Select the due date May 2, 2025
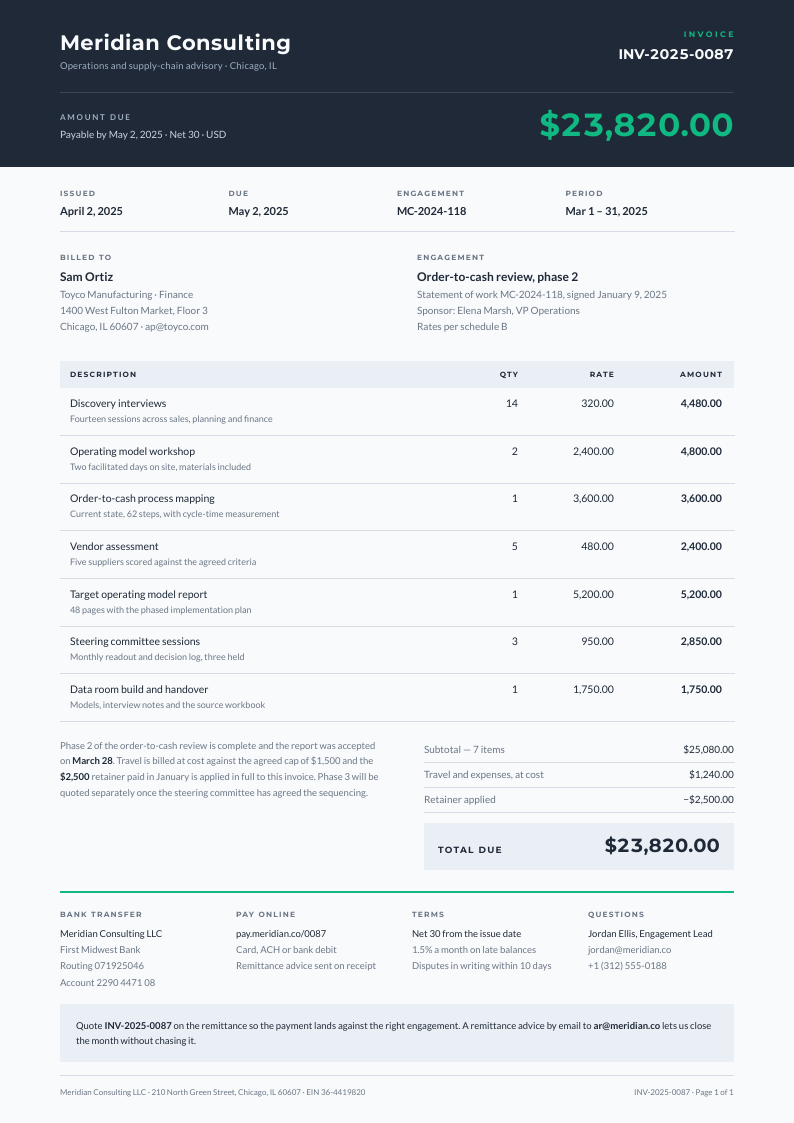794x1123 pixels. click(x=258, y=211)
